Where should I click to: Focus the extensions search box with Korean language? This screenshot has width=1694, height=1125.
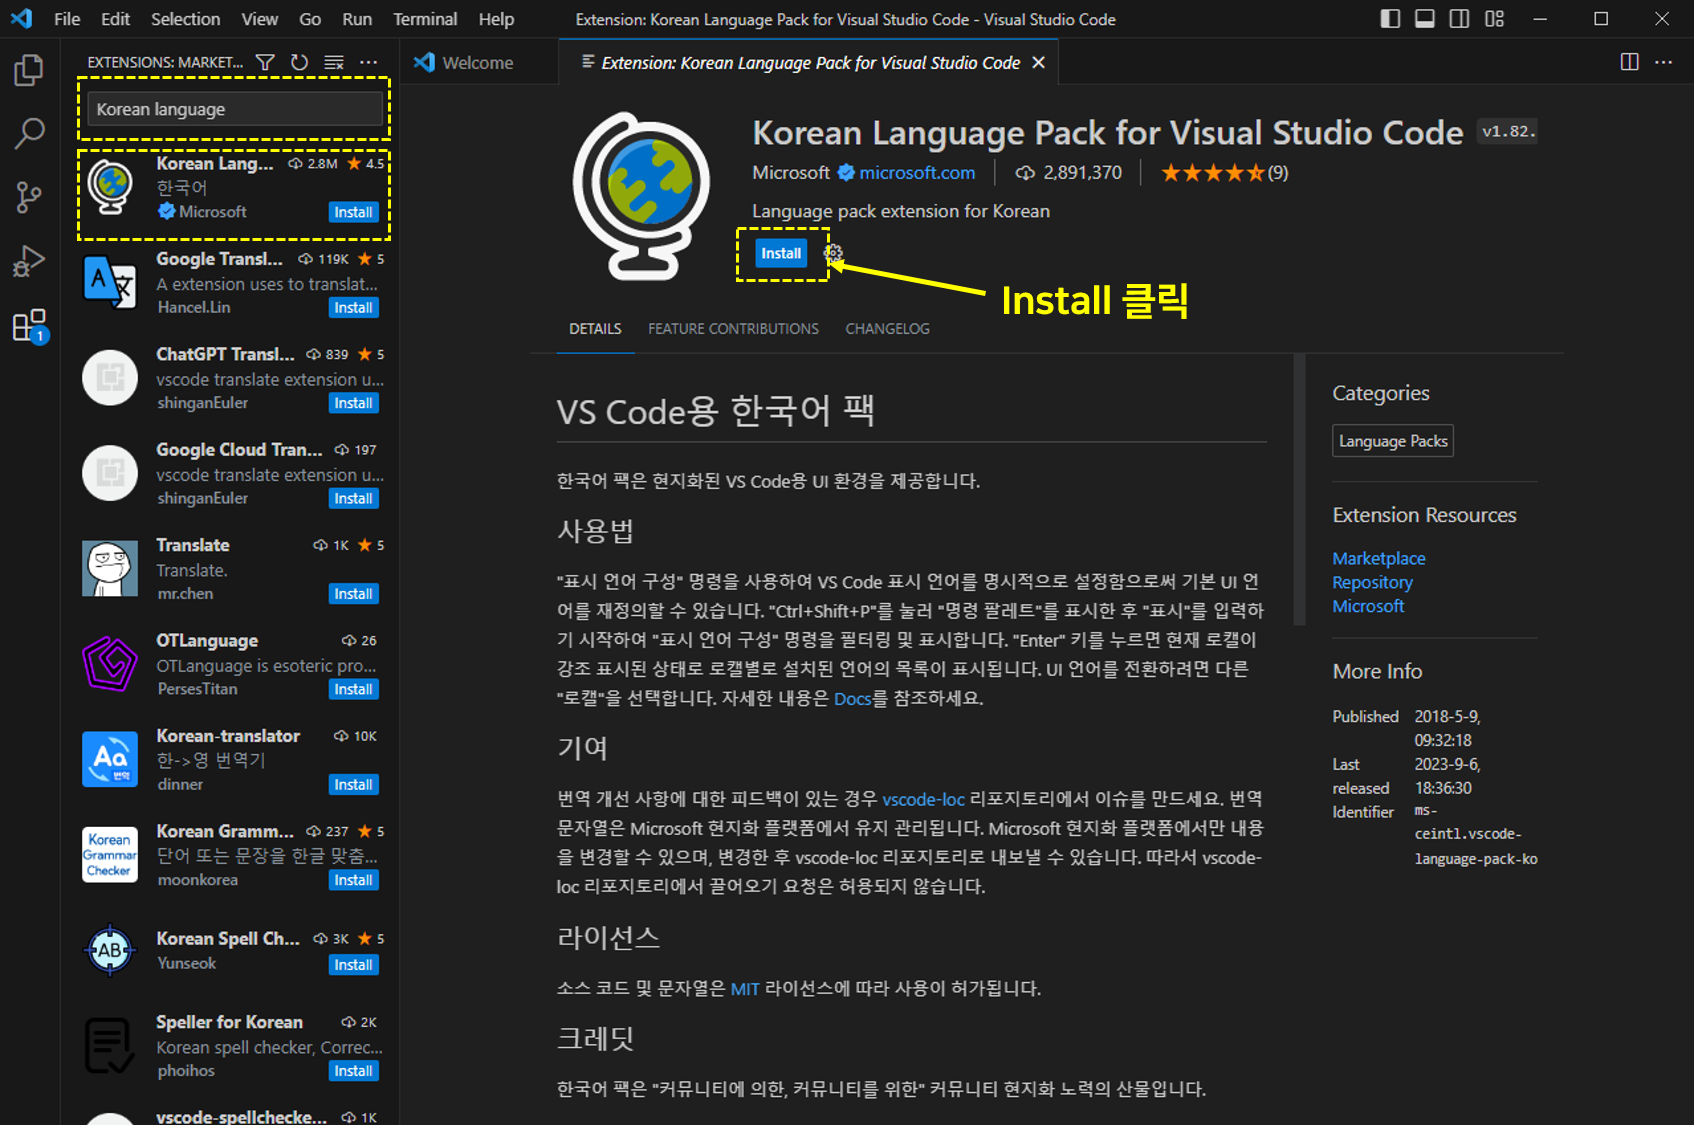tap(235, 109)
